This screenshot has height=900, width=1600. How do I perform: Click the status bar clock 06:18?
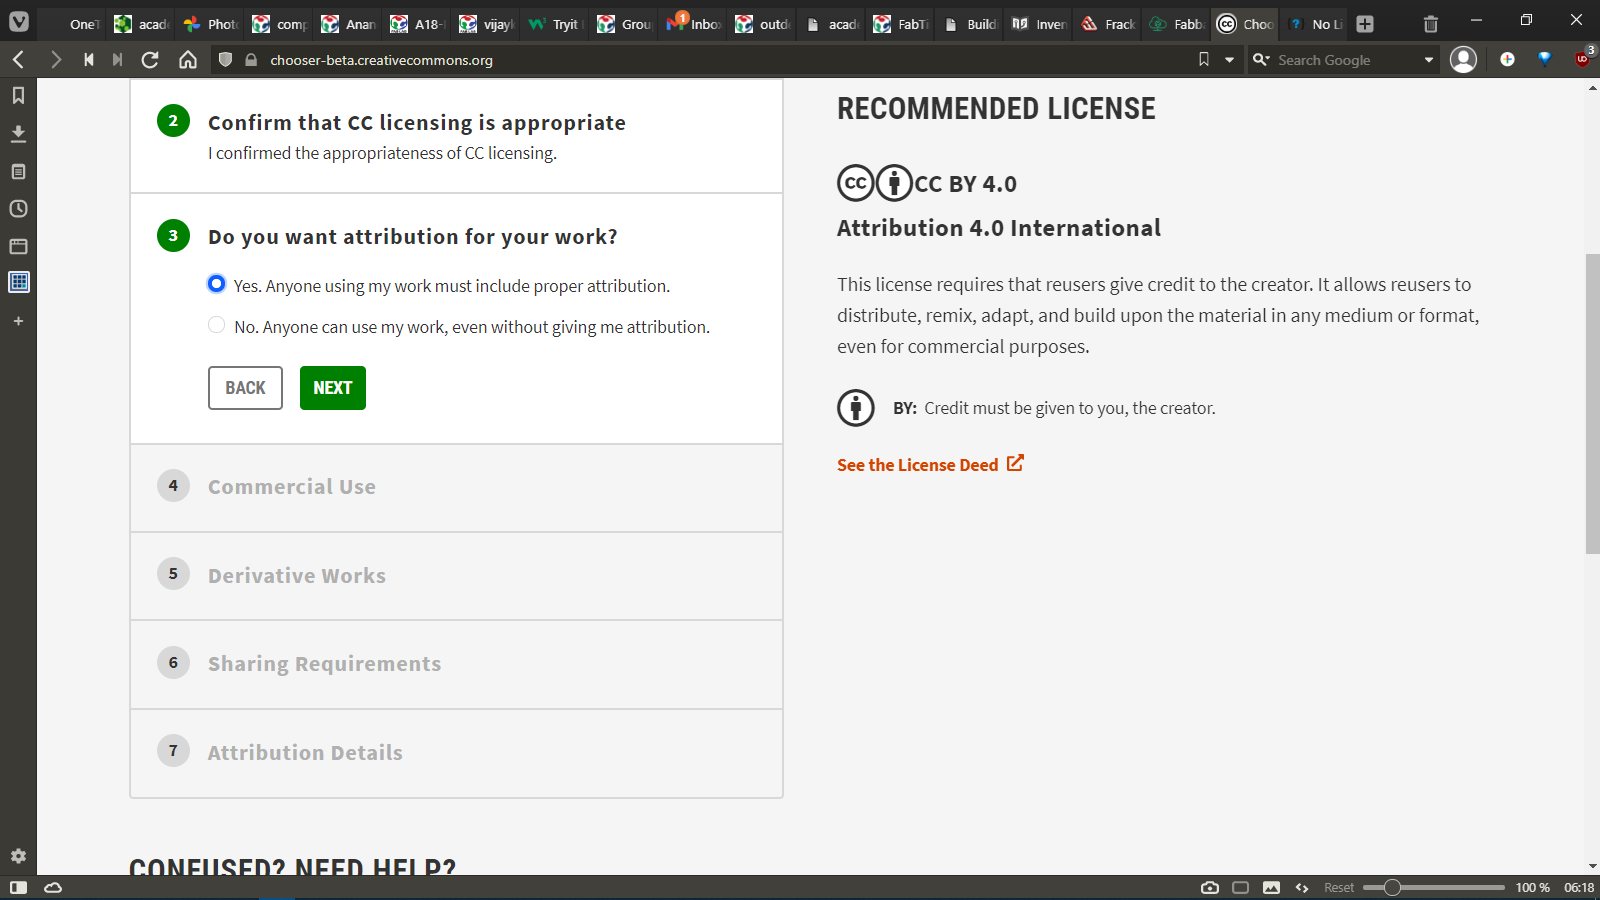click(x=1579, y=887)
